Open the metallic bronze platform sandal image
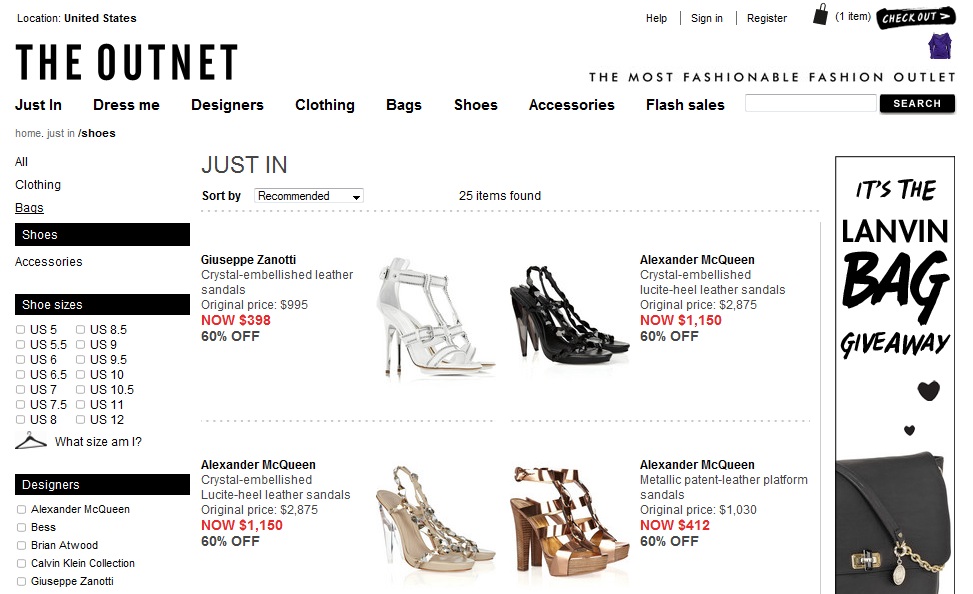973x594 pixels. pos(568,521)
